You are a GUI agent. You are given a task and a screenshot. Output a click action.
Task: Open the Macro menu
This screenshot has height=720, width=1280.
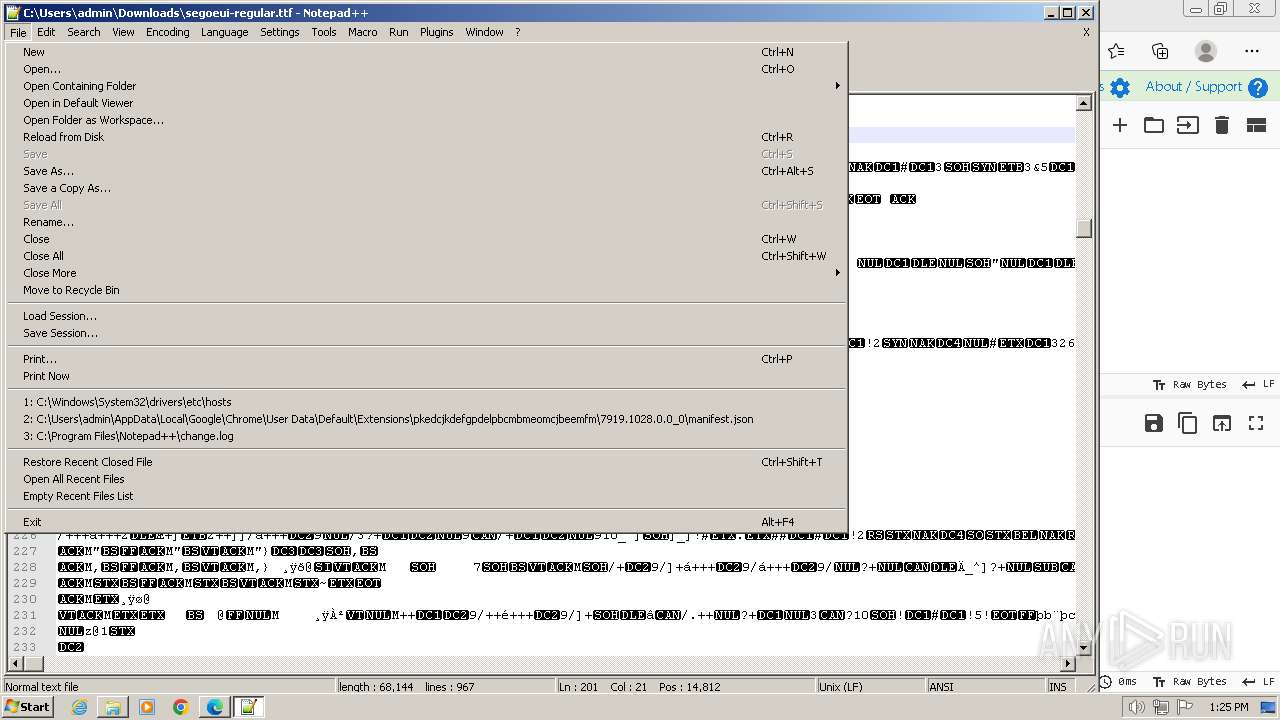click(x=363, y=32)
